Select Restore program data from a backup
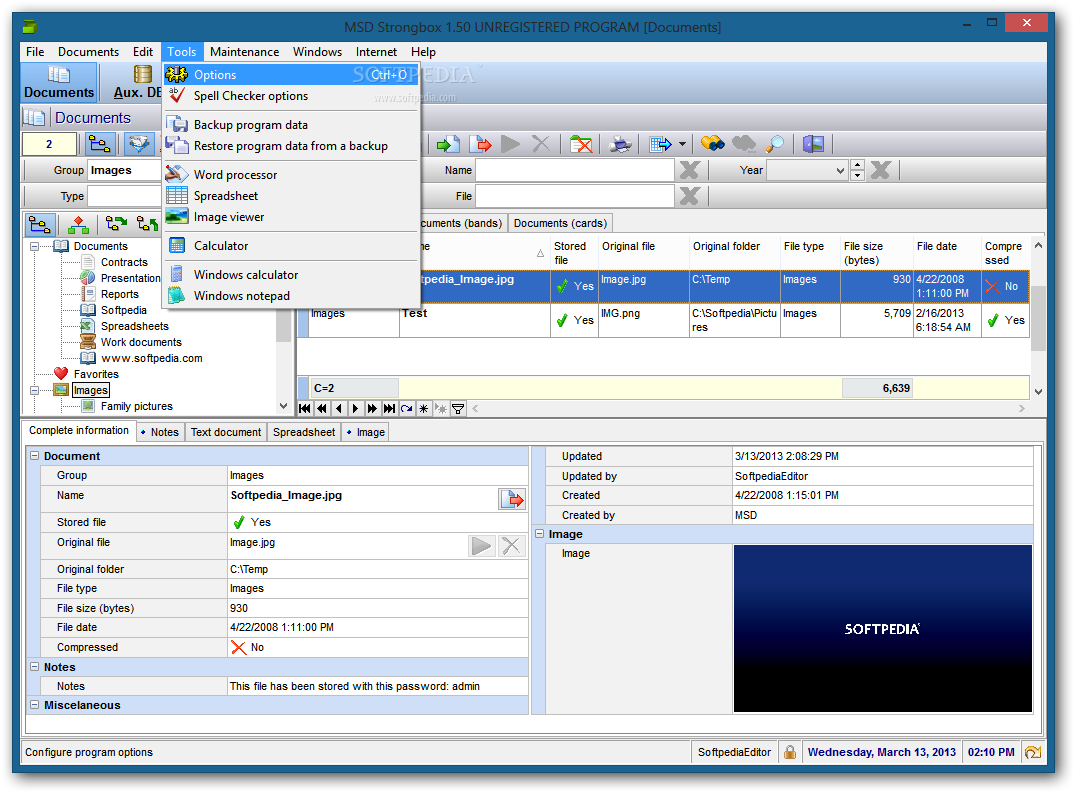Image resolution: width=1075 pixels, height=793 pixels. [291, 146]
